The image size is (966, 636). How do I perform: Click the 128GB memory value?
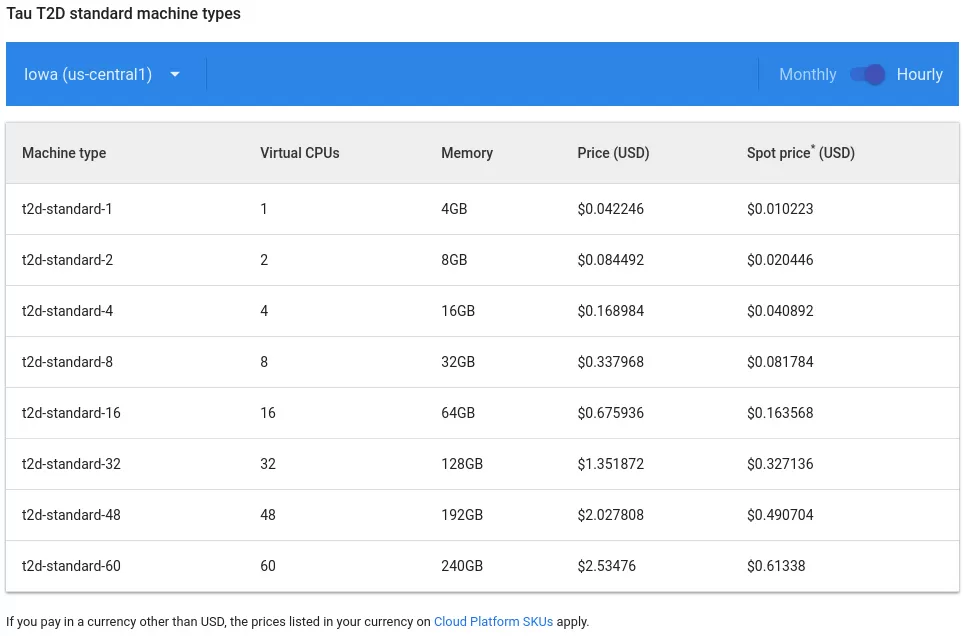click(462, 464)
